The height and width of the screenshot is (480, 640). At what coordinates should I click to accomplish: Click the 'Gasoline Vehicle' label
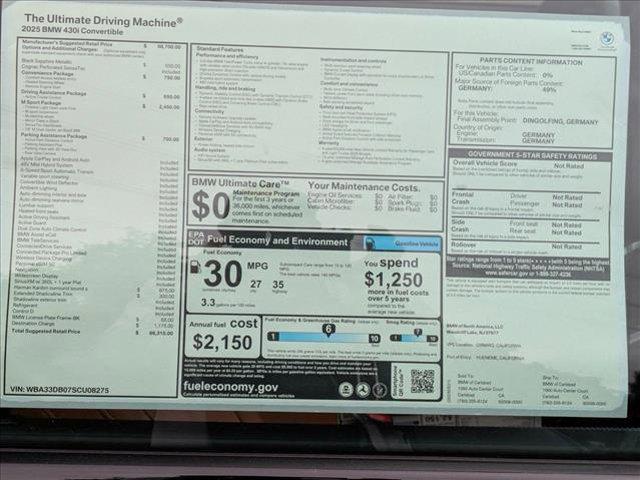pos(416,244)
